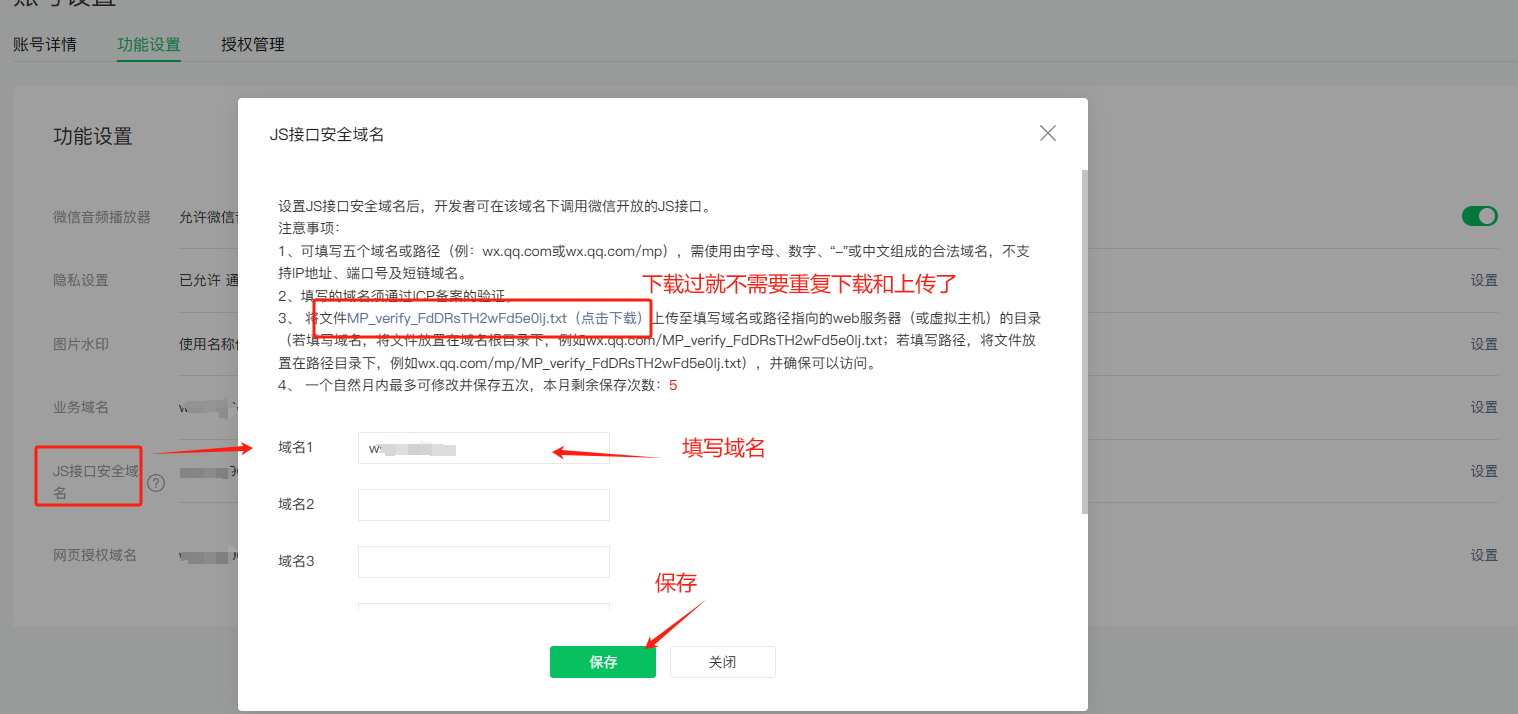Select the partially visible fourth domain field

(x=483, y=606)
